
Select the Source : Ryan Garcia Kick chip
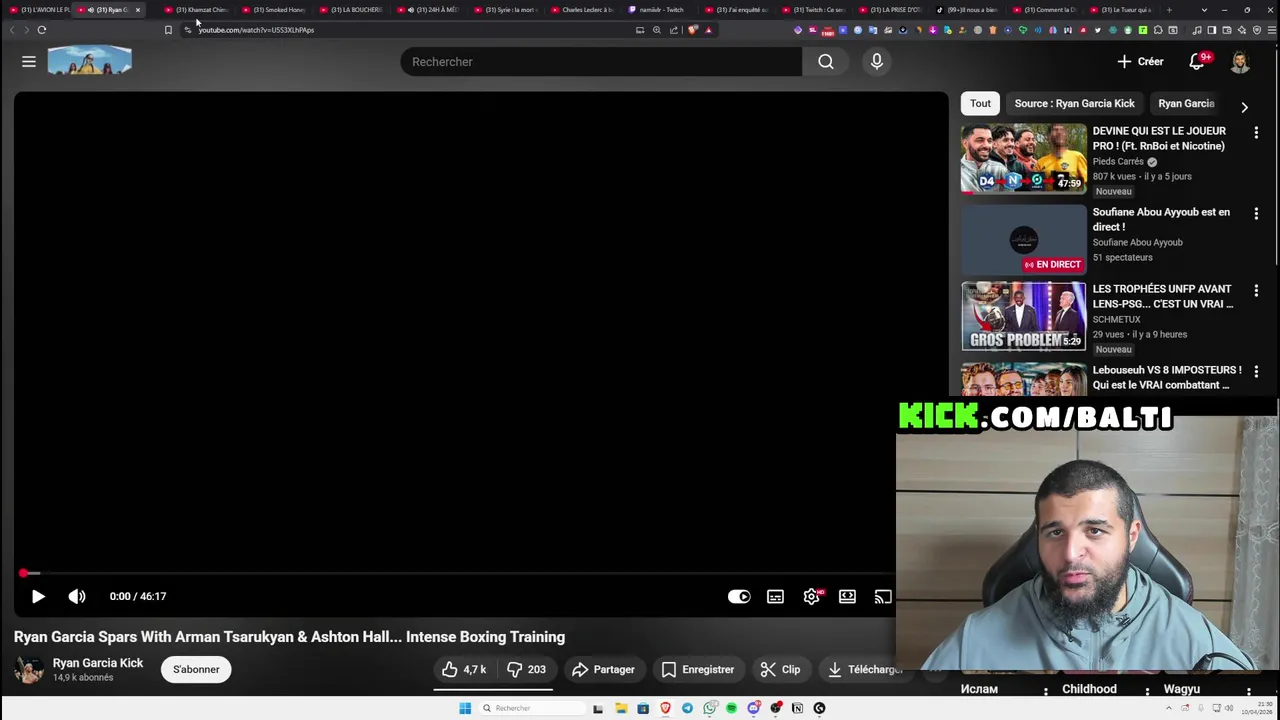[x=1074, y=103]
